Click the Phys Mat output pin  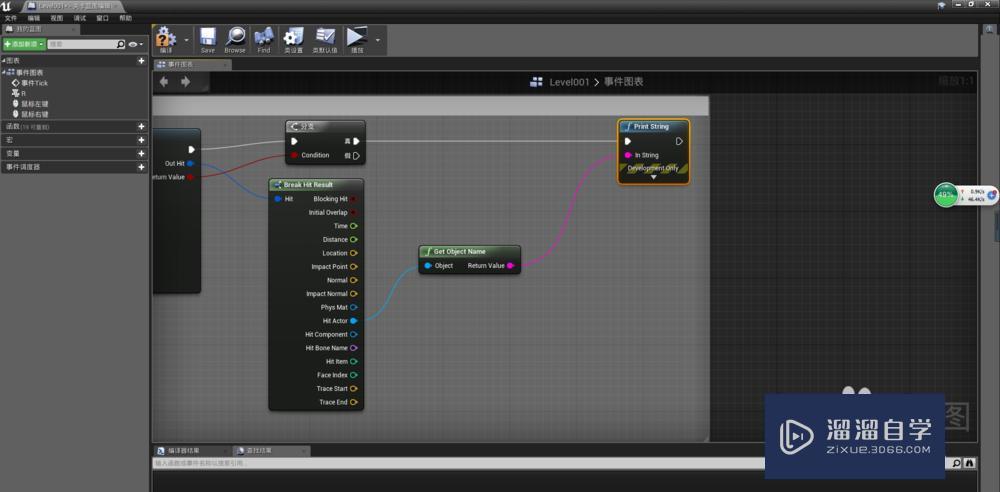353,307
